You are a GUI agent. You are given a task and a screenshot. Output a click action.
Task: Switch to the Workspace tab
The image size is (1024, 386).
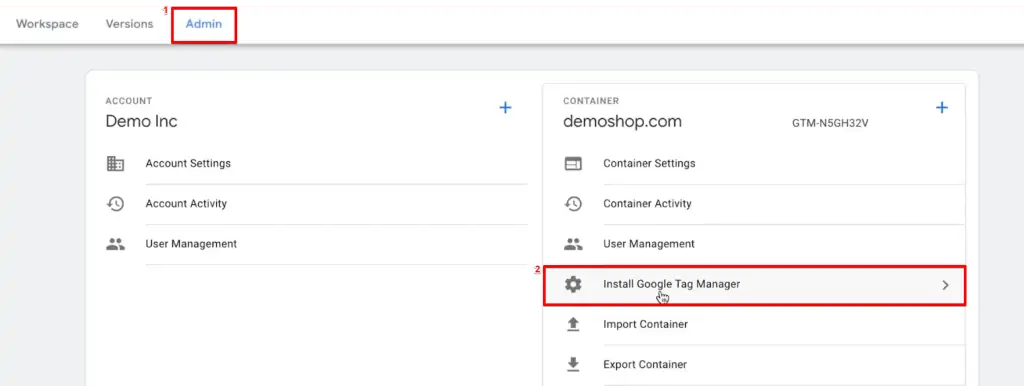click(47, 24)
